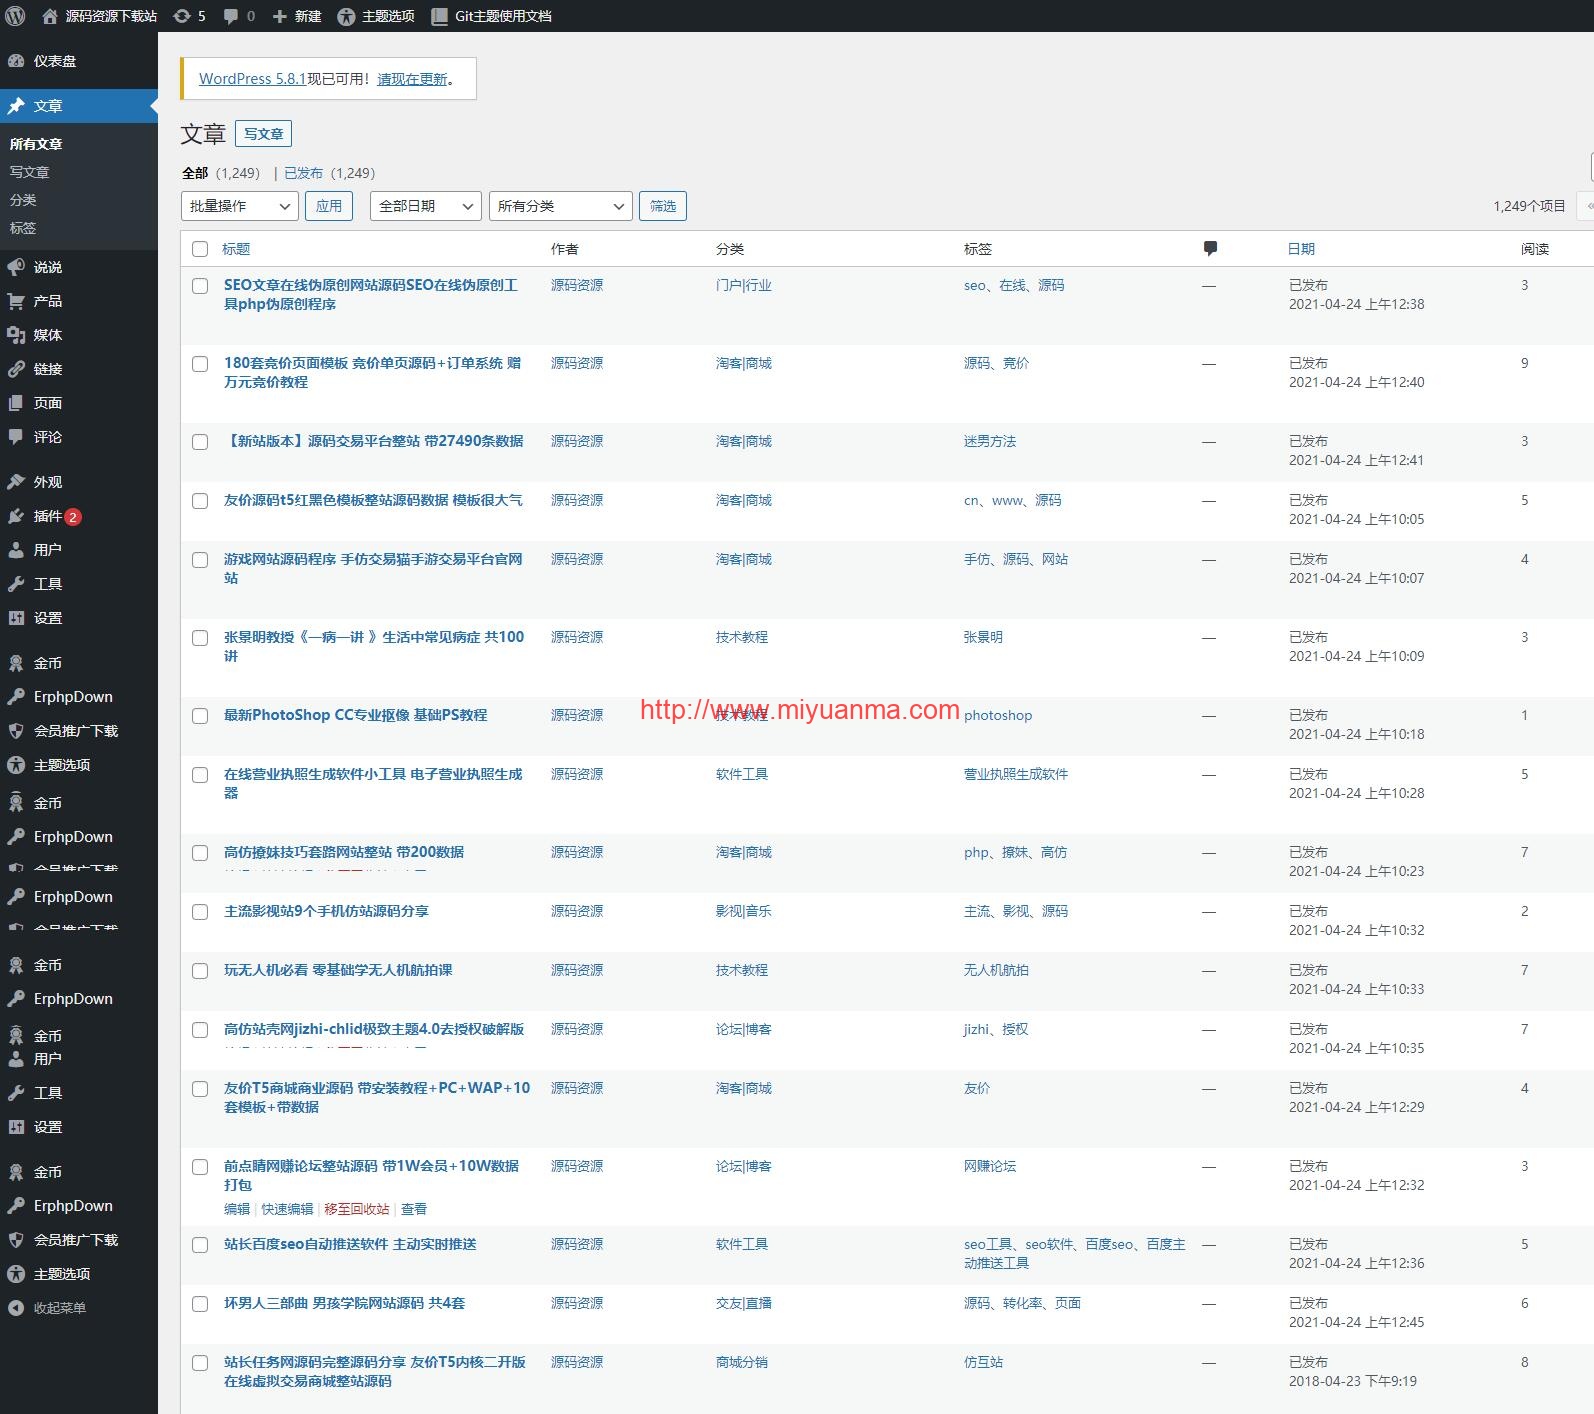1594x1414 pixels.
Task: Open the 链接 links icon
Action: coord(16,369)
